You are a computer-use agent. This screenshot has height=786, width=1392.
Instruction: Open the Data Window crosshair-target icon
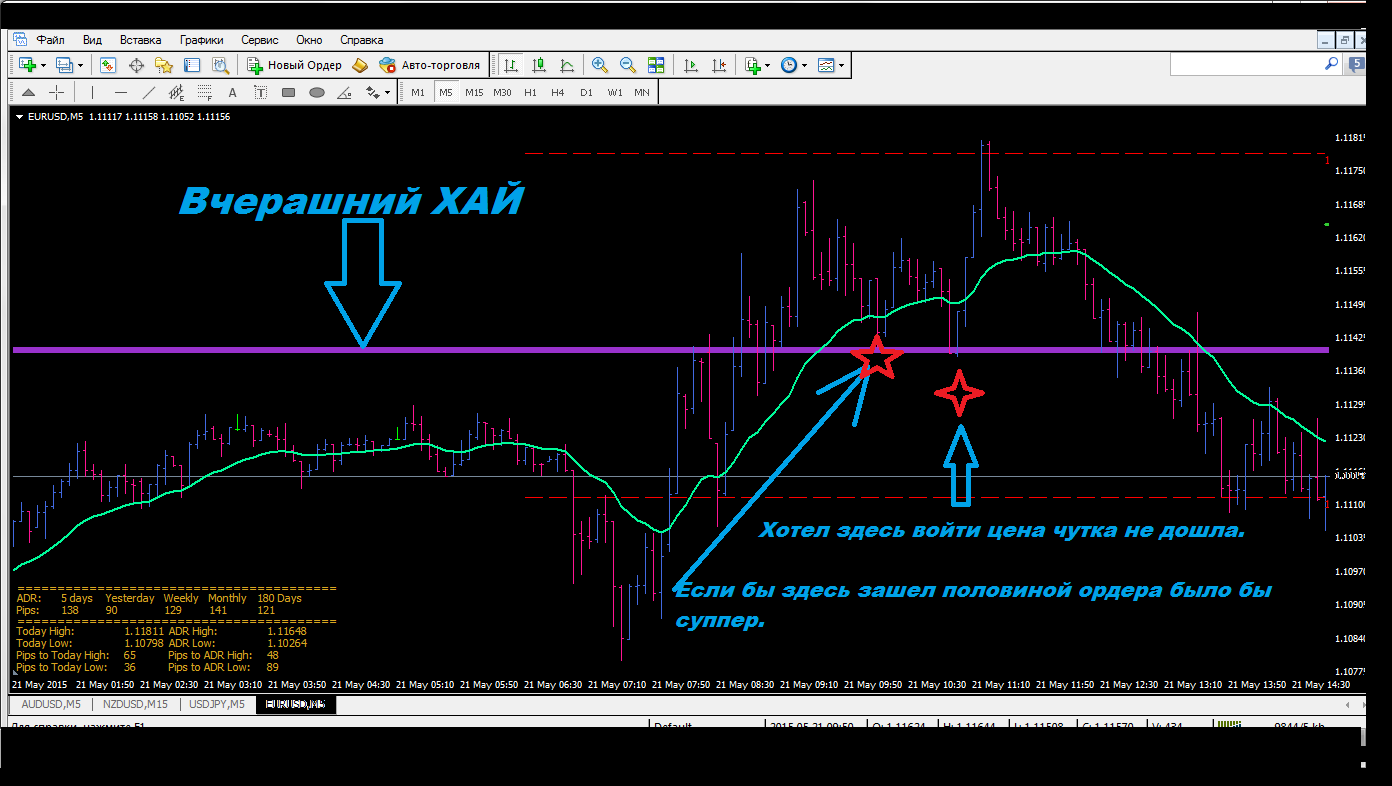tap(136, 65)
